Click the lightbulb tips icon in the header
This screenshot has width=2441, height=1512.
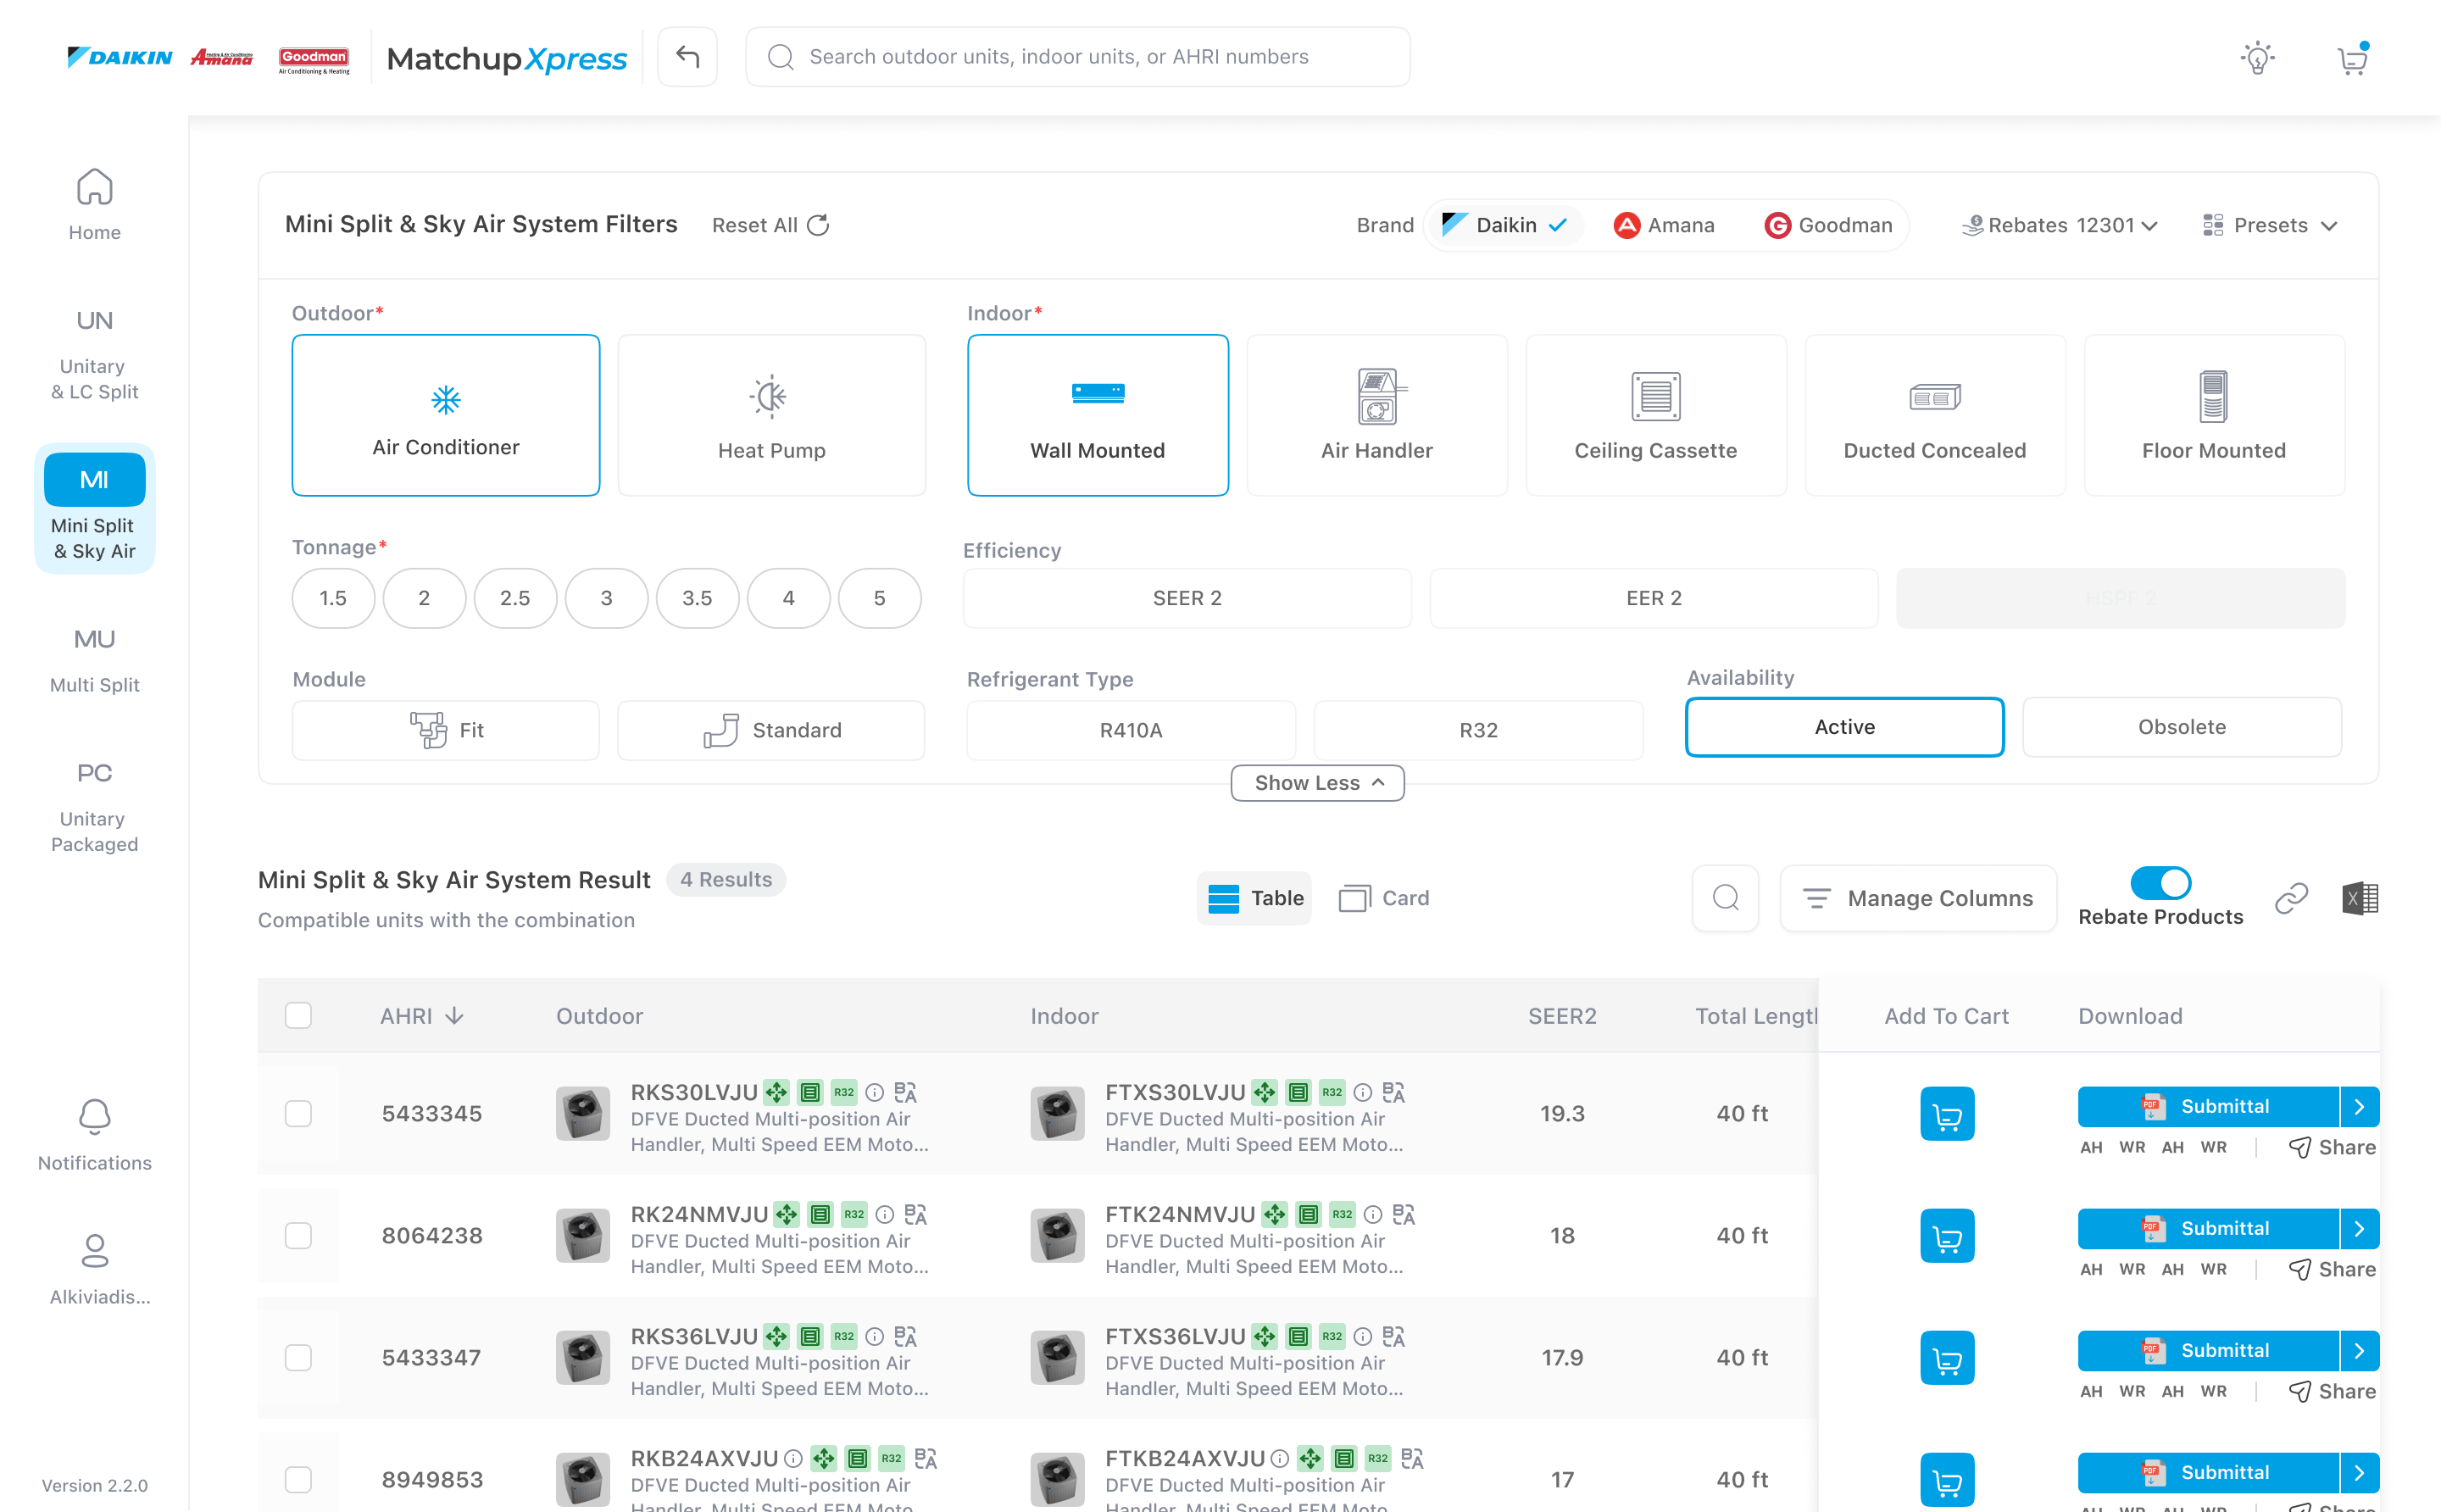click(x=2257, y=57)
